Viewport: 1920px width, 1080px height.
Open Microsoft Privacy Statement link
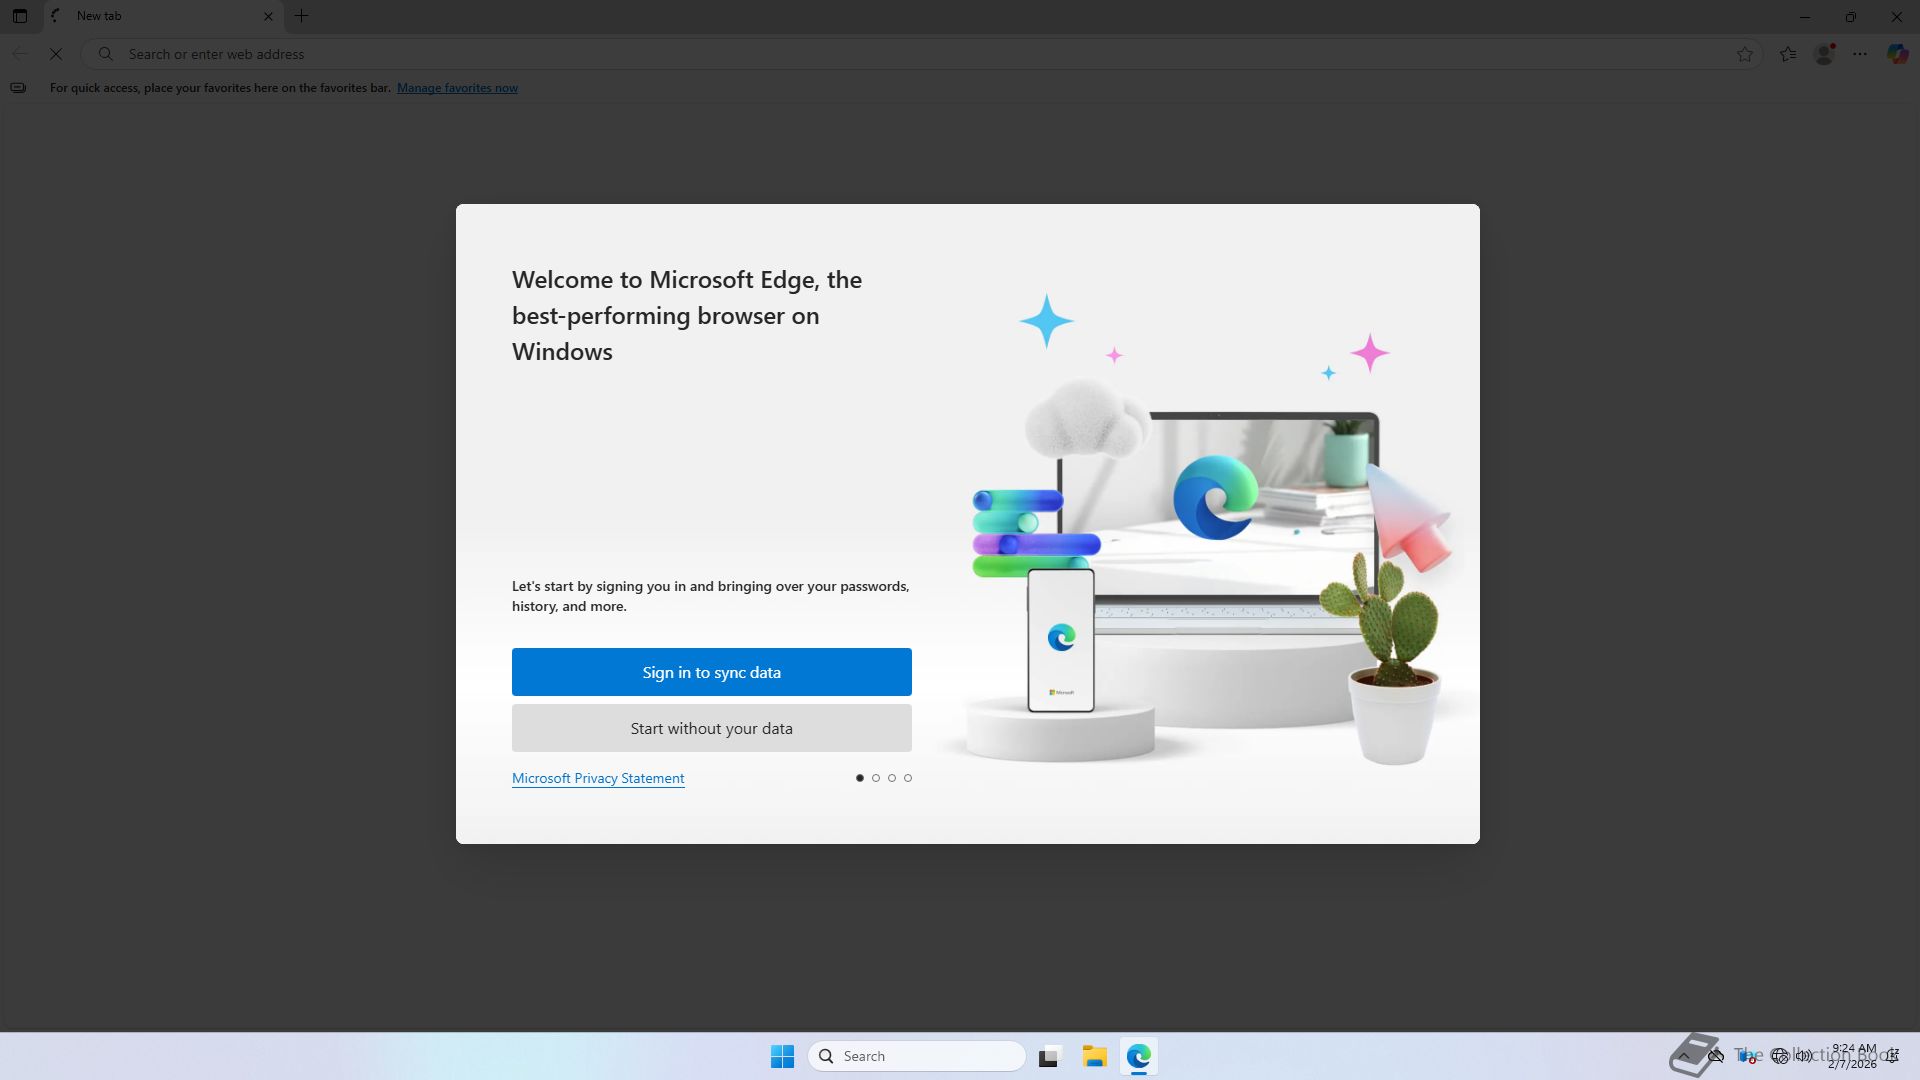pos(598,778)
